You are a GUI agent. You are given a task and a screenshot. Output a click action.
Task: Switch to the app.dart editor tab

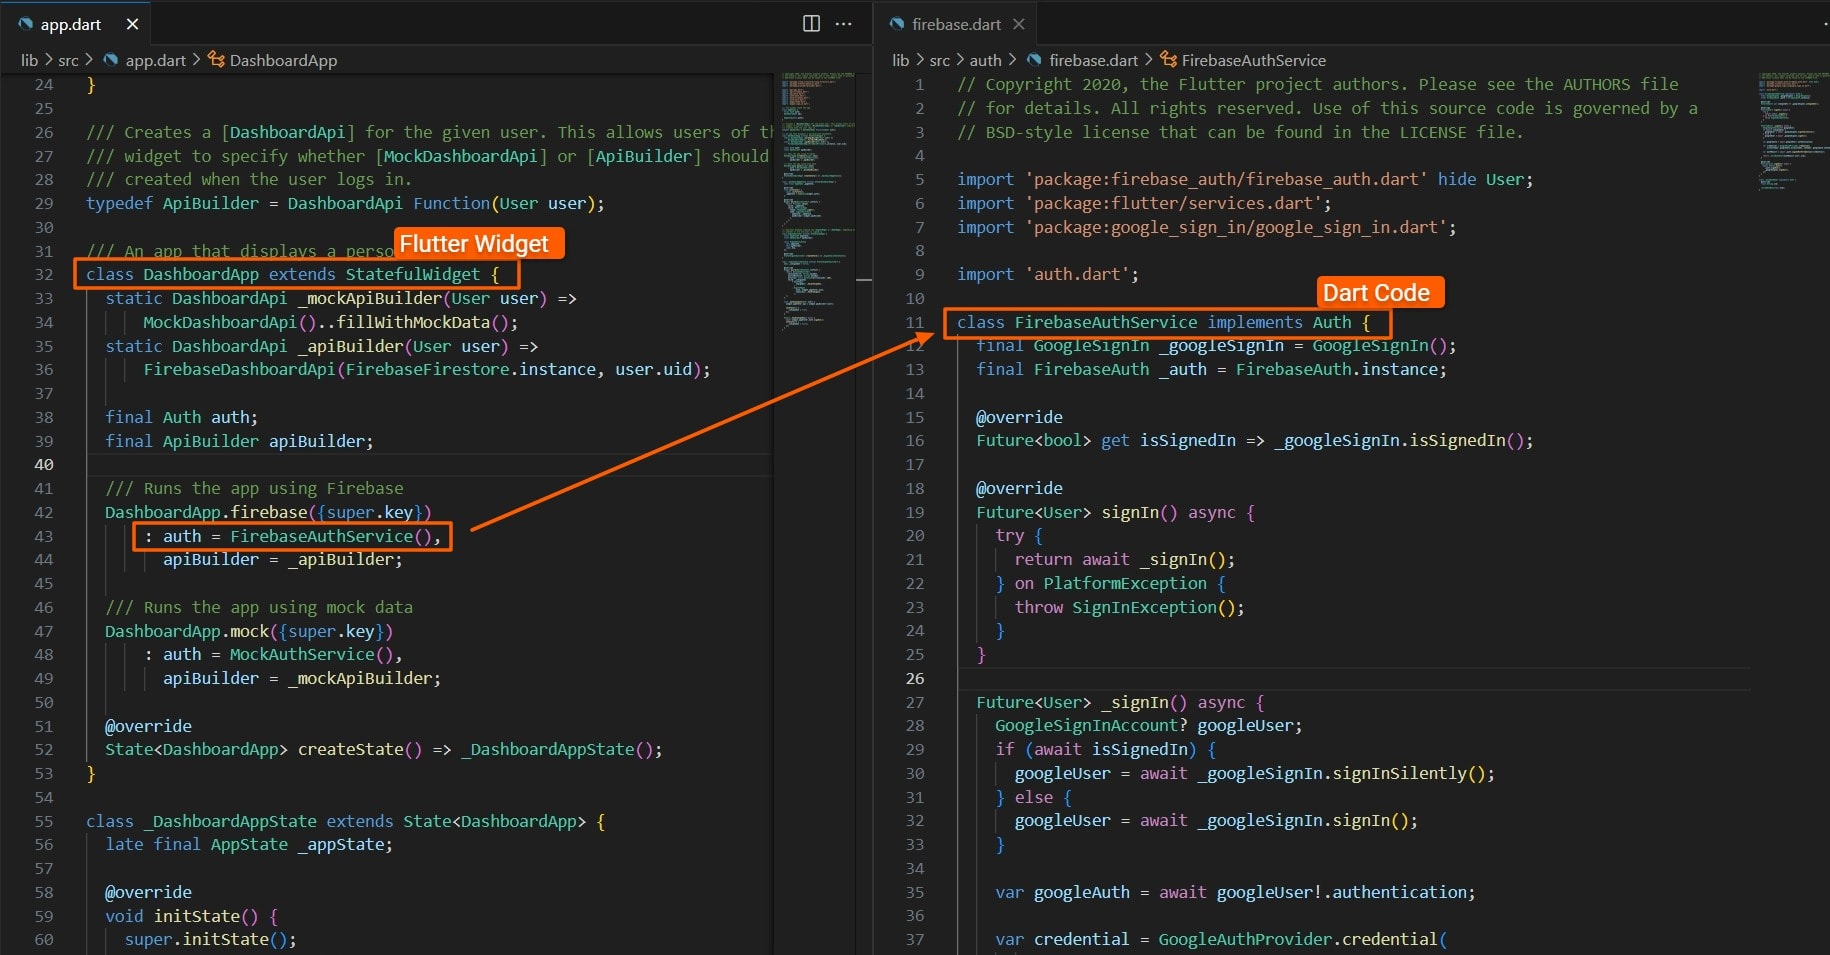(70, 24)
